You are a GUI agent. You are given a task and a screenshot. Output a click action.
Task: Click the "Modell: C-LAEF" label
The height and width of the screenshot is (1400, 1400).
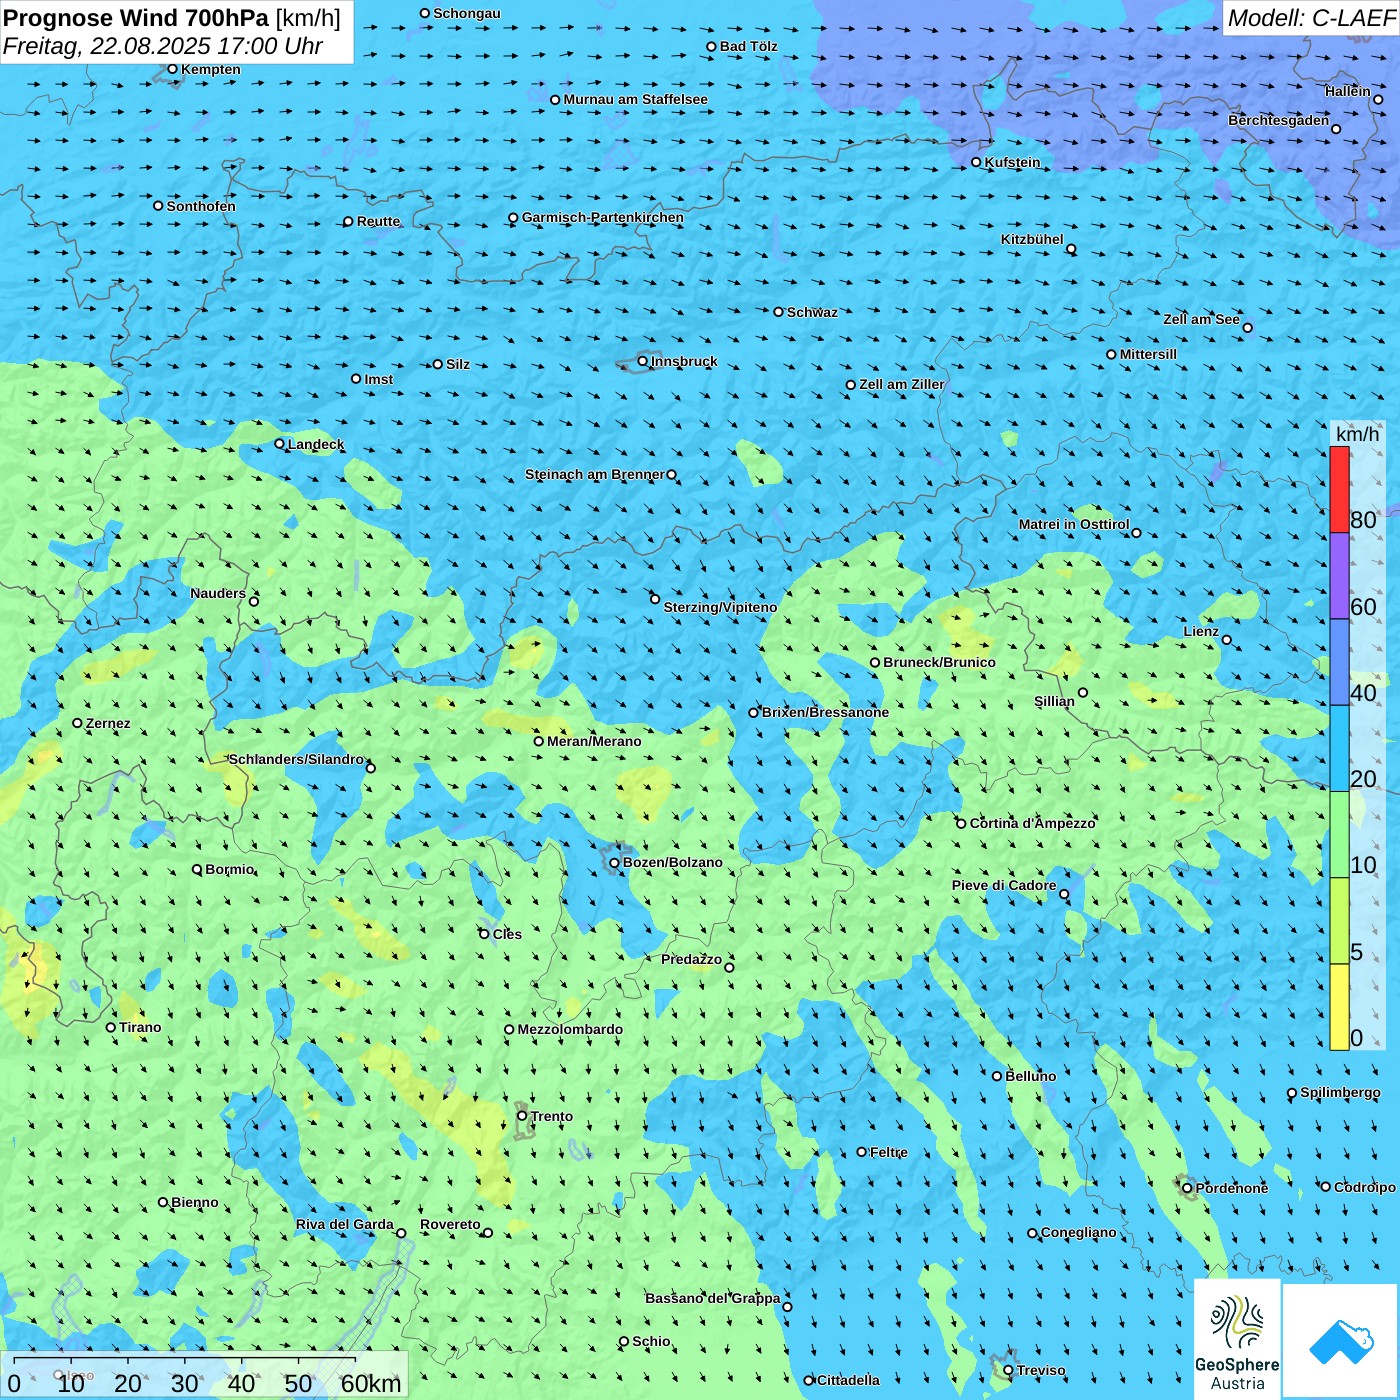coord(1311,18)
